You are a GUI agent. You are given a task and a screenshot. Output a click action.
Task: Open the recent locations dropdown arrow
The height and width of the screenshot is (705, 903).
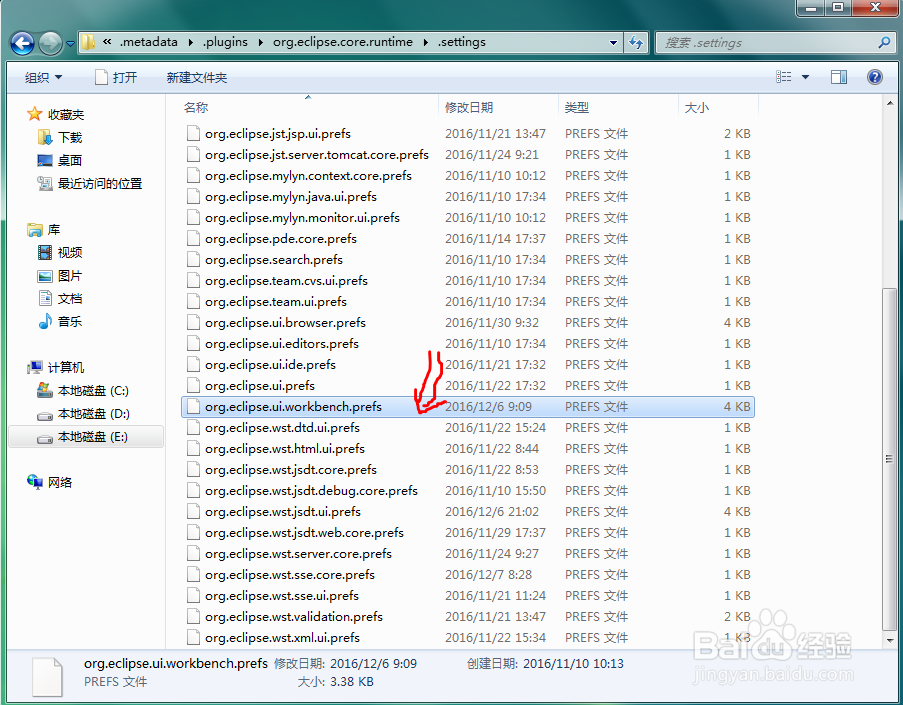[x=70, y=43]
